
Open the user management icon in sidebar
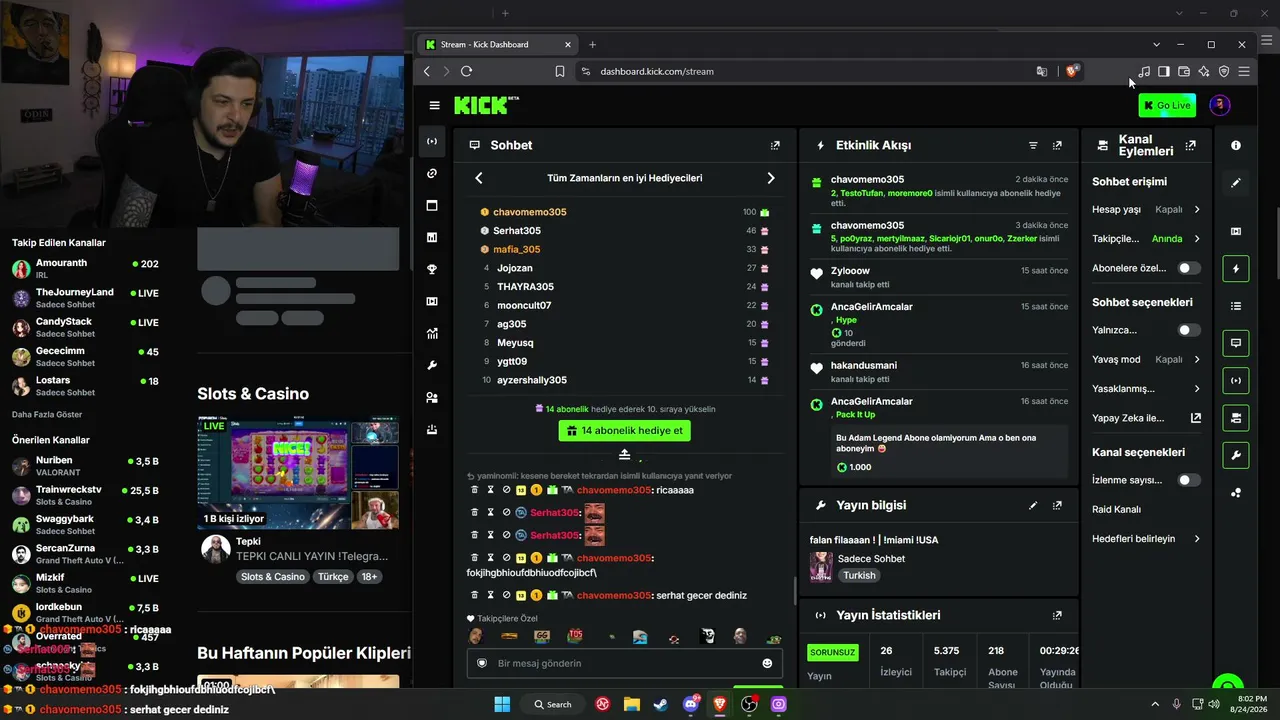[432, 397]
